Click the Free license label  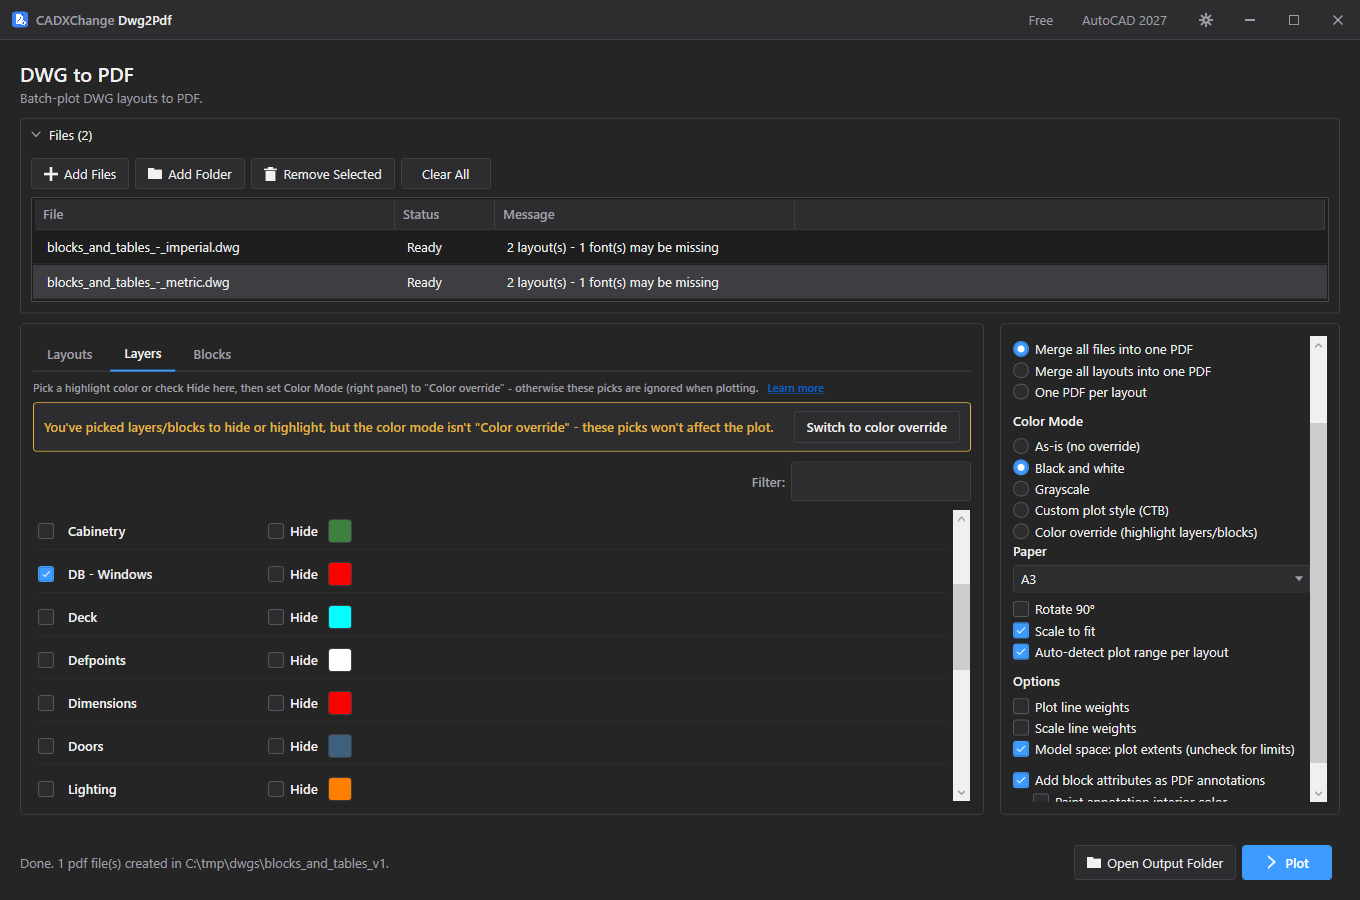[x=1041, y=20]
